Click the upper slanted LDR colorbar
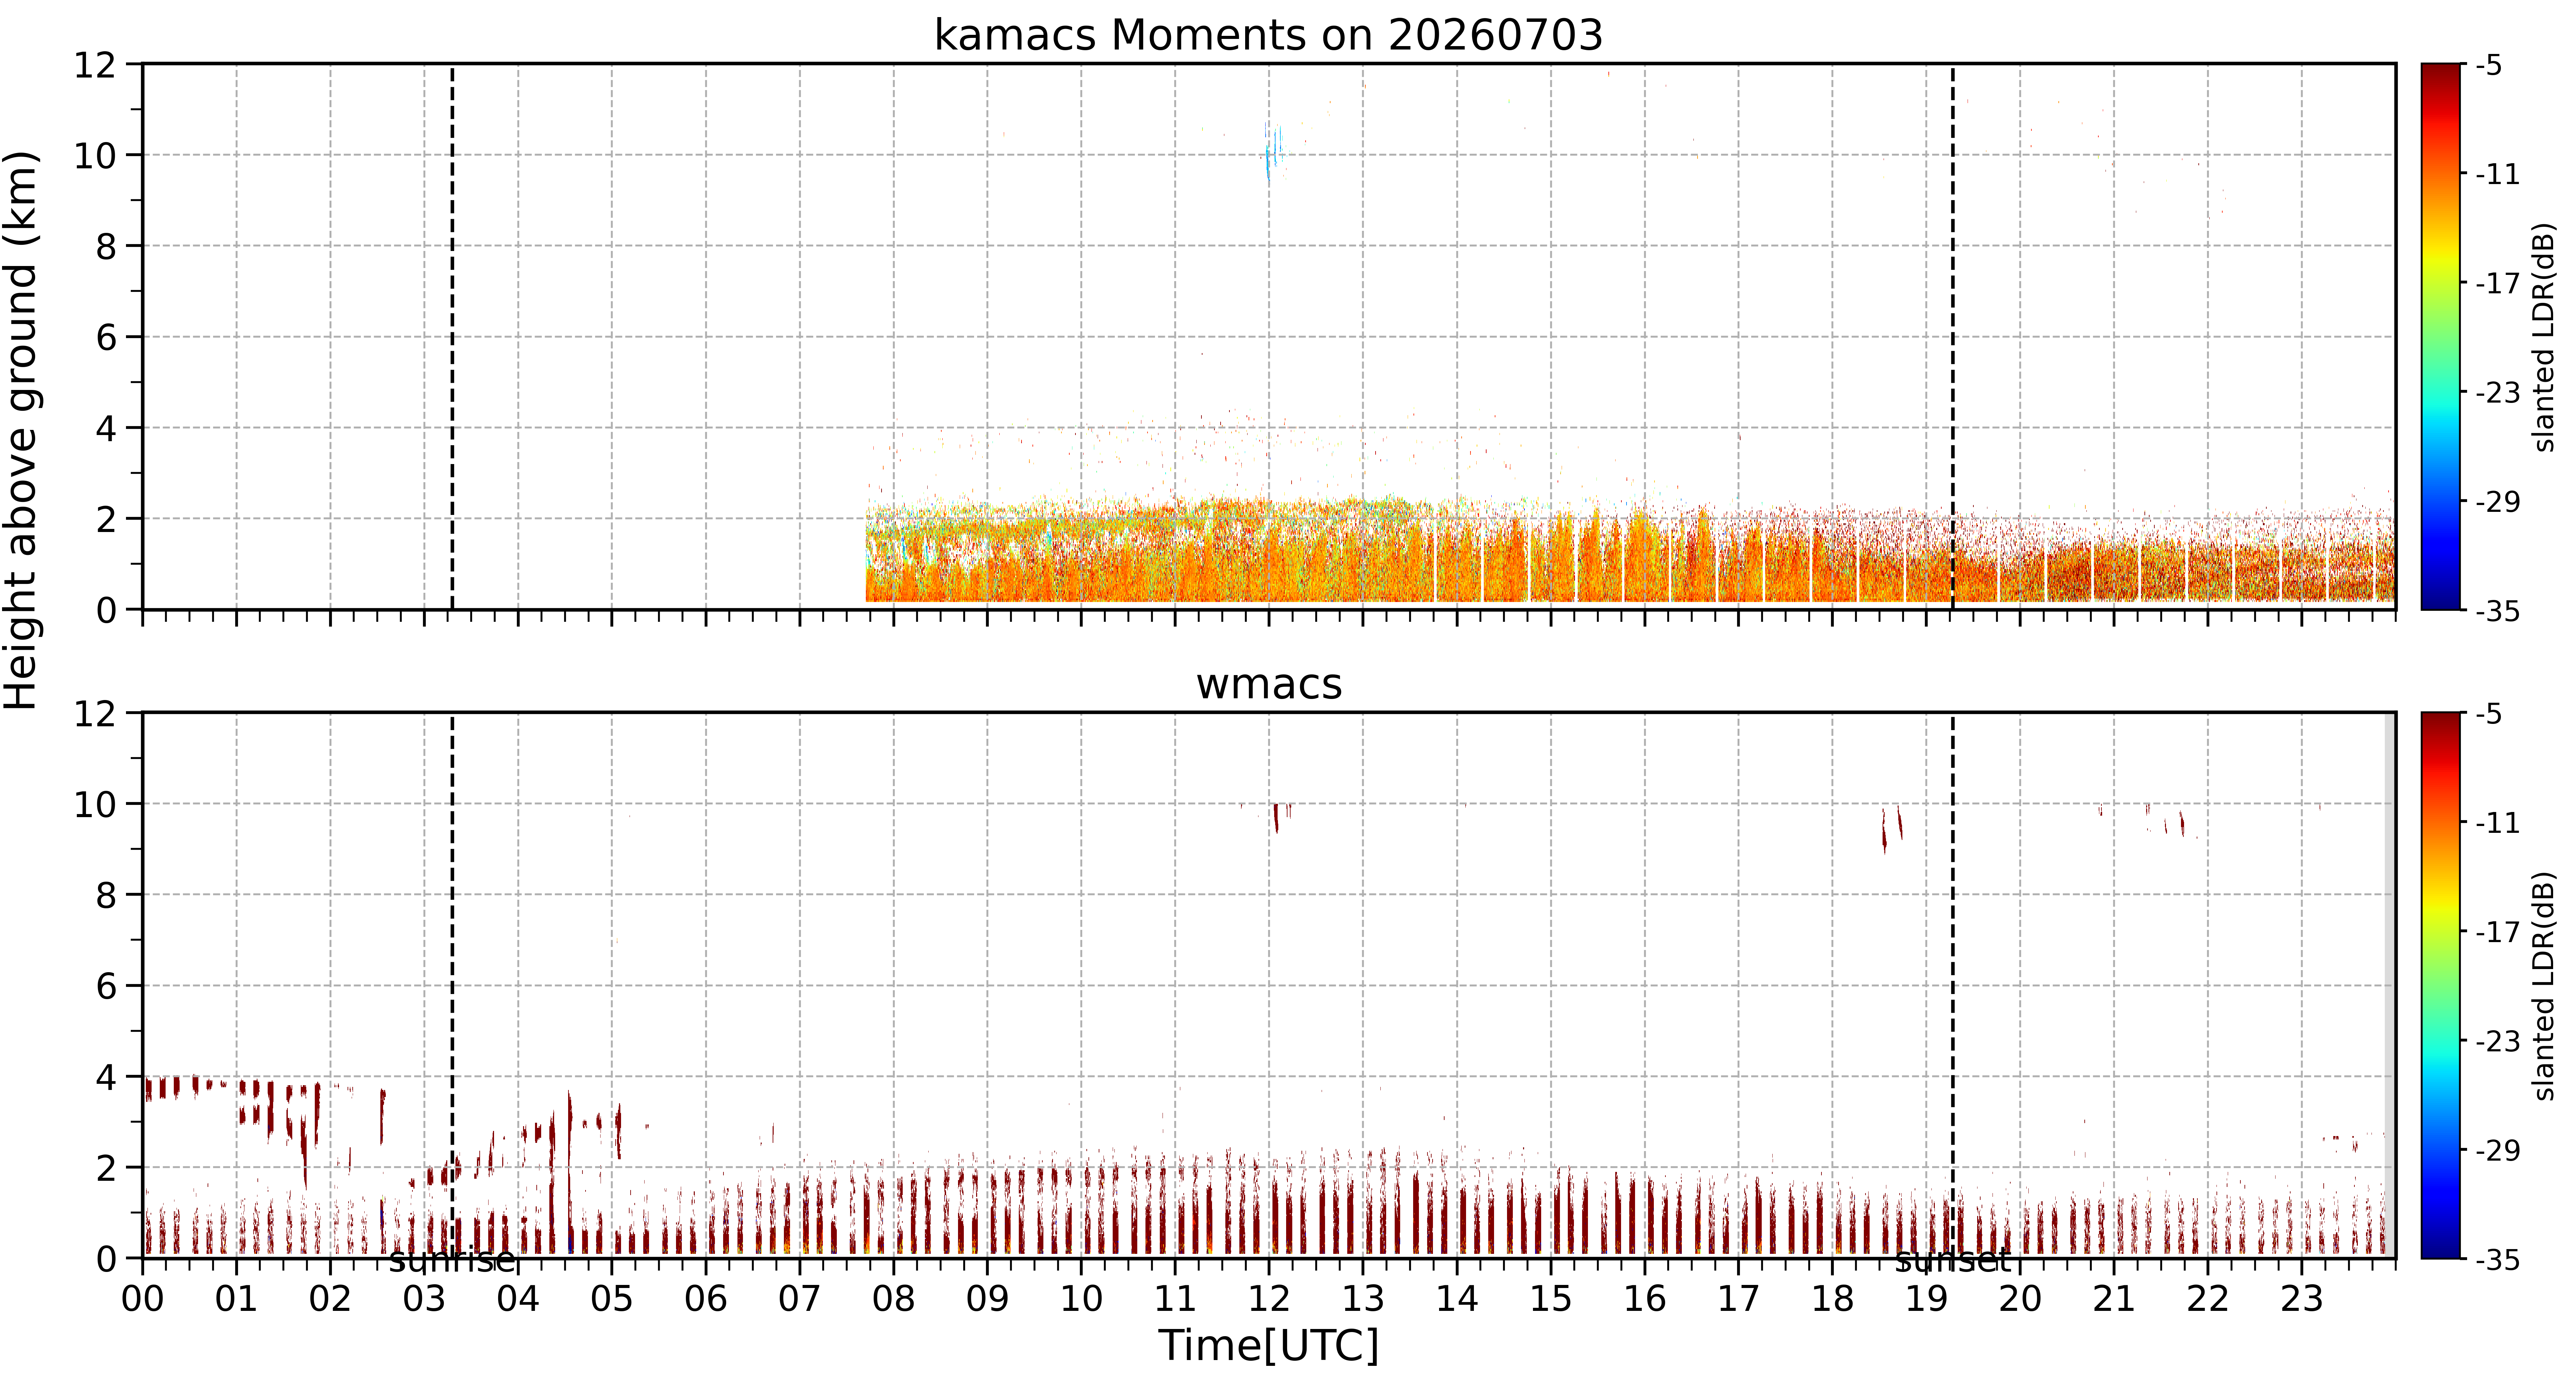This screenshot has height=1386, width=2576. [x=2440, y=336]
